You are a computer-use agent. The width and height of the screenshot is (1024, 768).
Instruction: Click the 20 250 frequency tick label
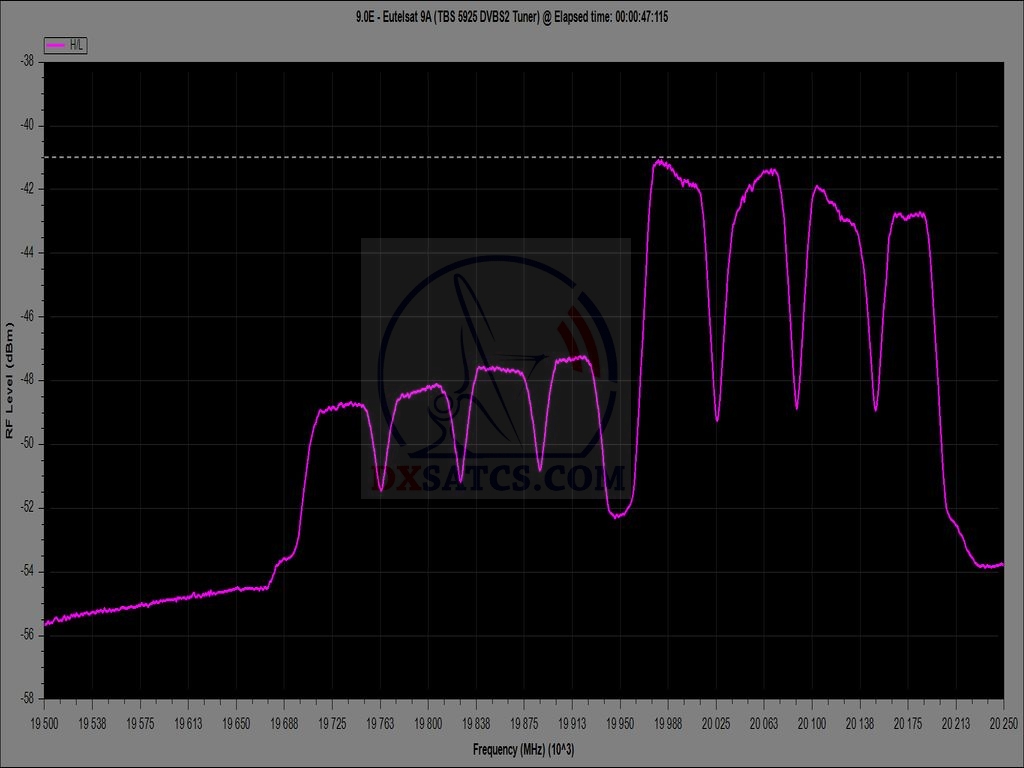[1003, 721]
